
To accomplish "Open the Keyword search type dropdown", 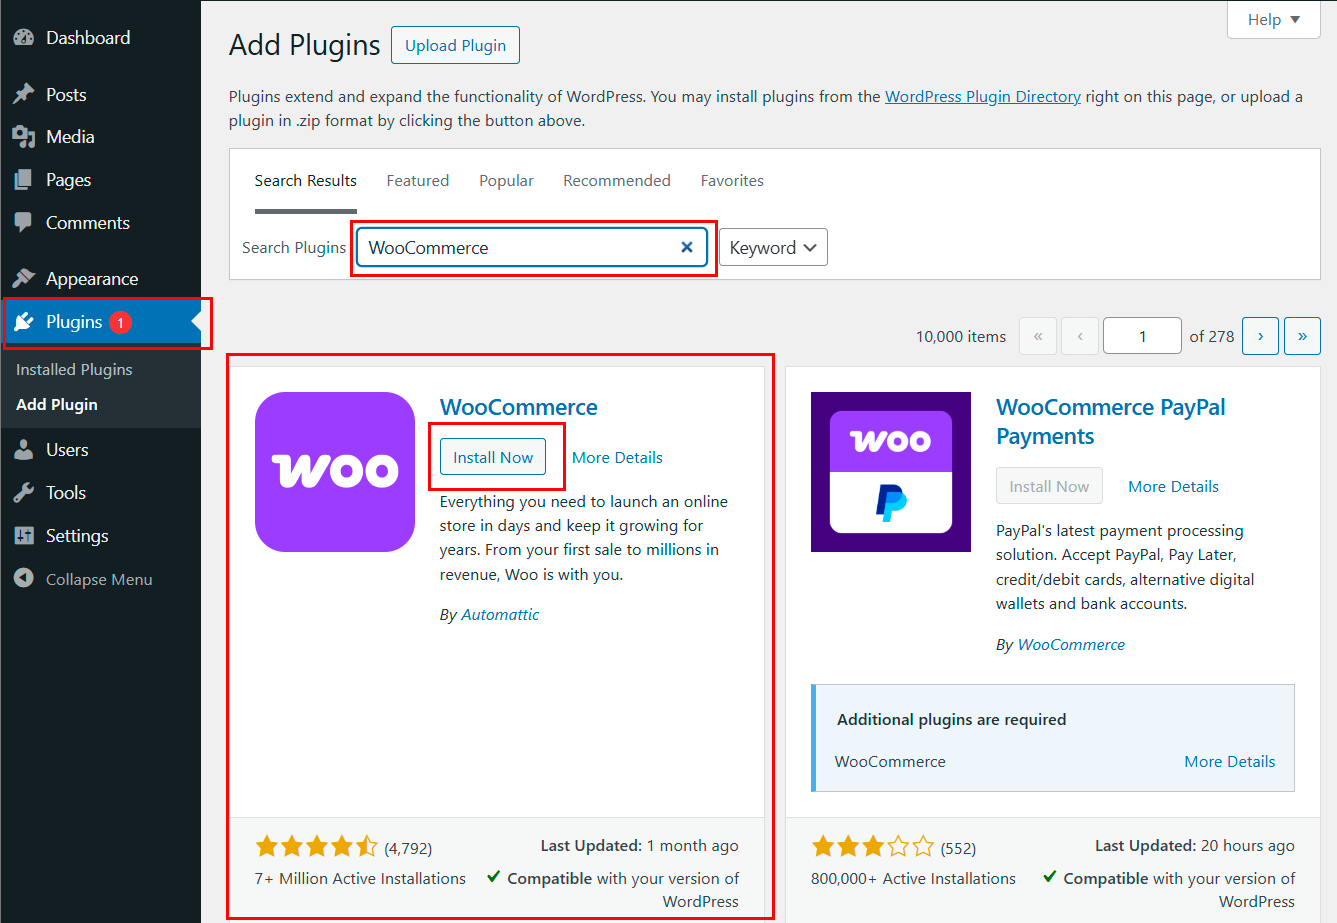I will [773, 248].
